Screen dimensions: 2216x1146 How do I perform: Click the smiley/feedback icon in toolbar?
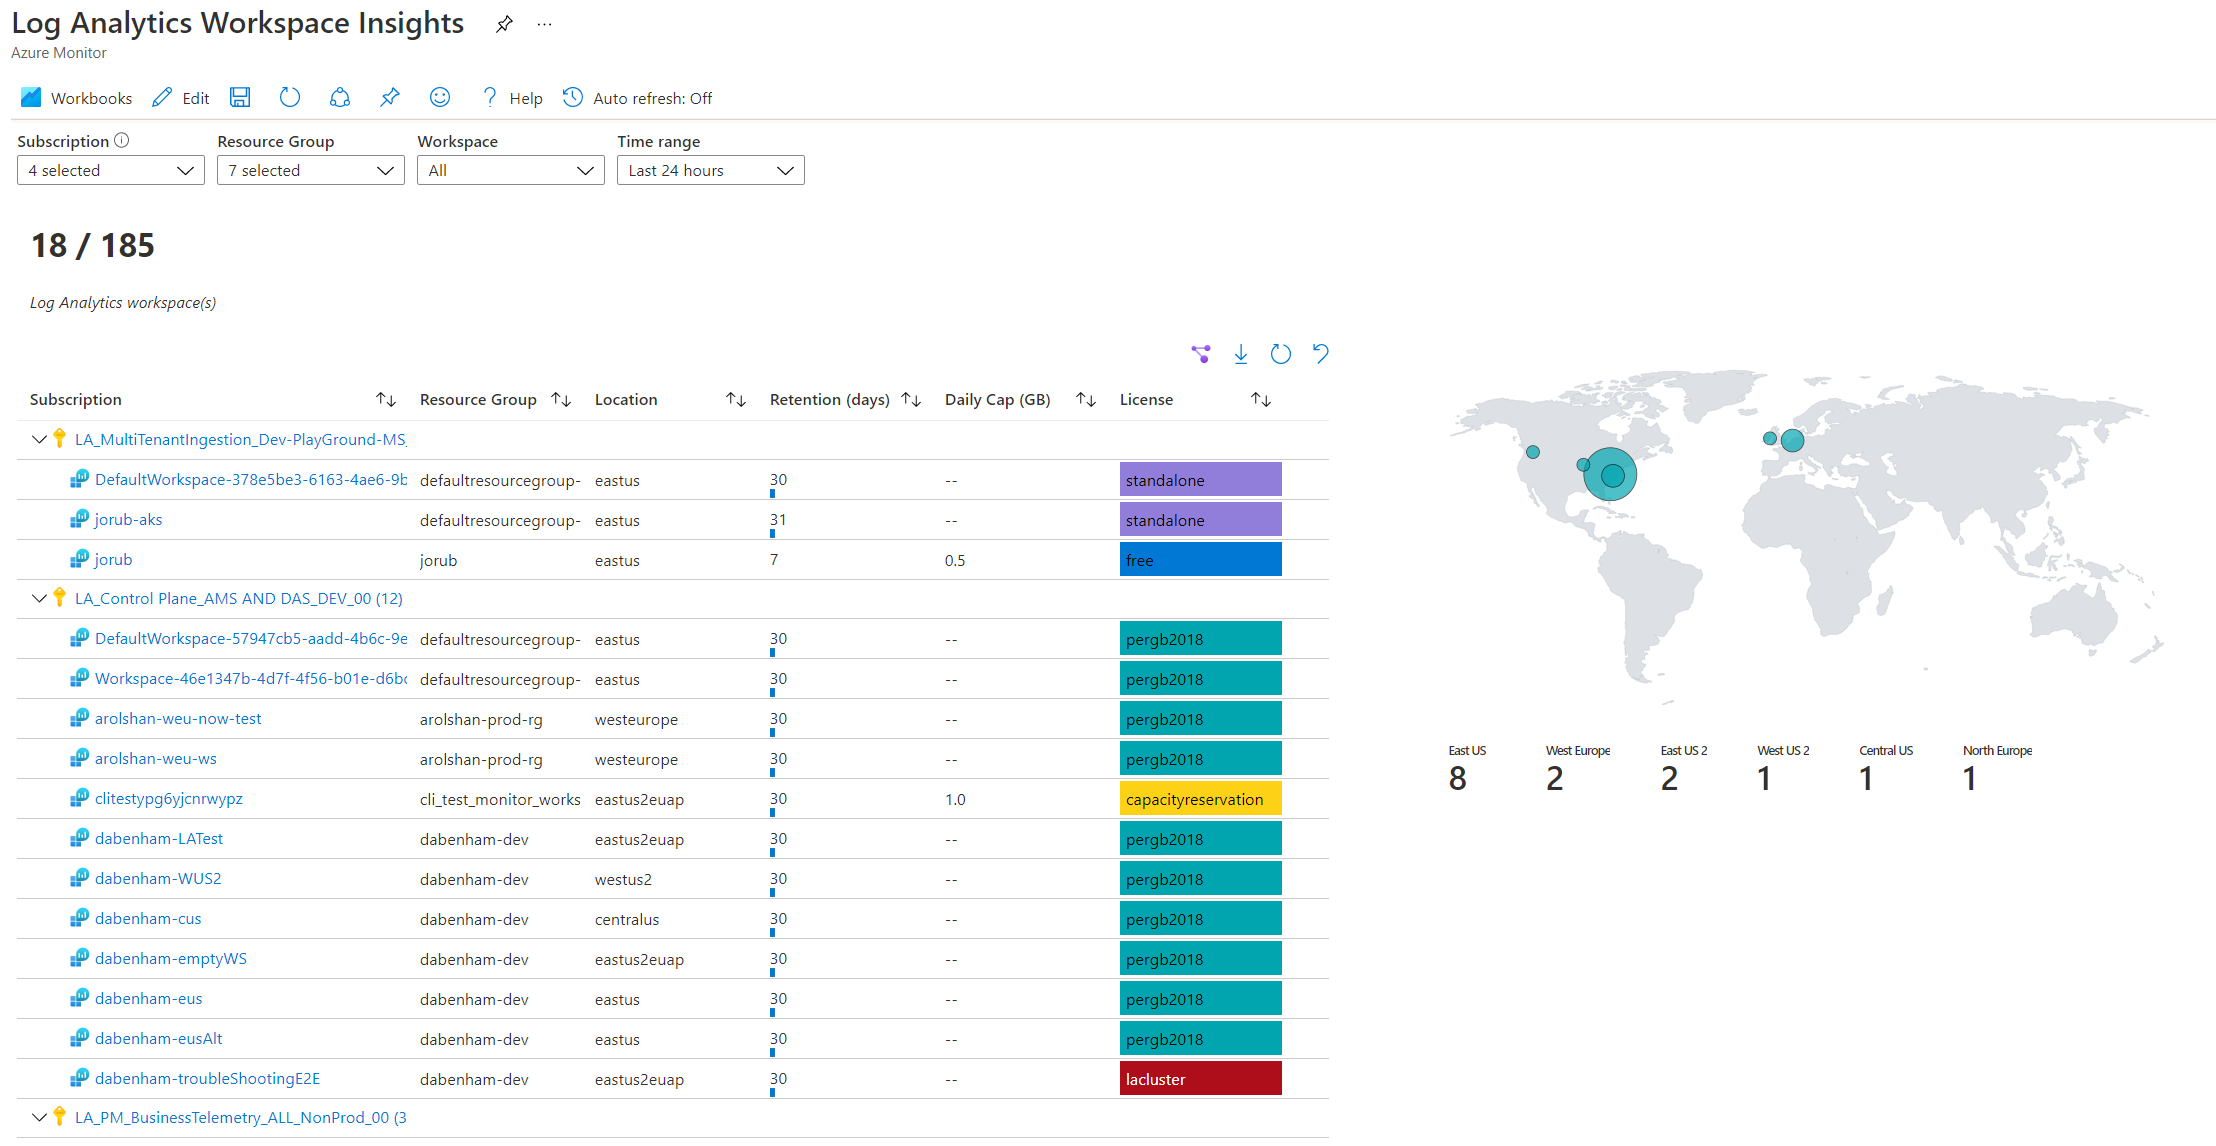[x=437, y=96]
